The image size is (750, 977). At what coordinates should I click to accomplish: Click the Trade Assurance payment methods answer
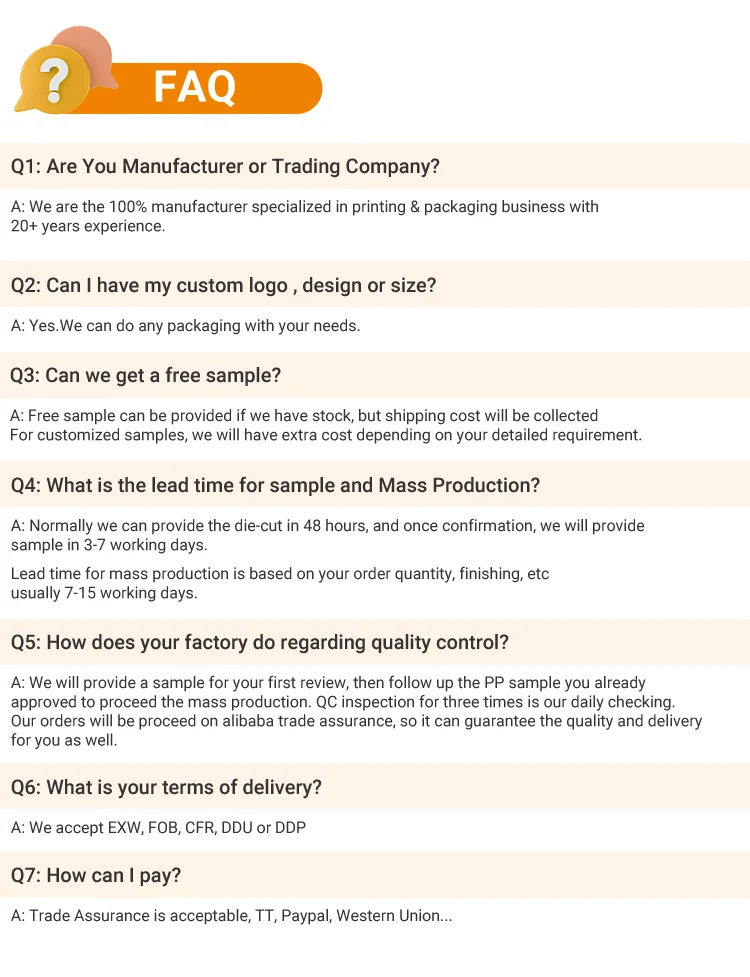click(232, 916)
